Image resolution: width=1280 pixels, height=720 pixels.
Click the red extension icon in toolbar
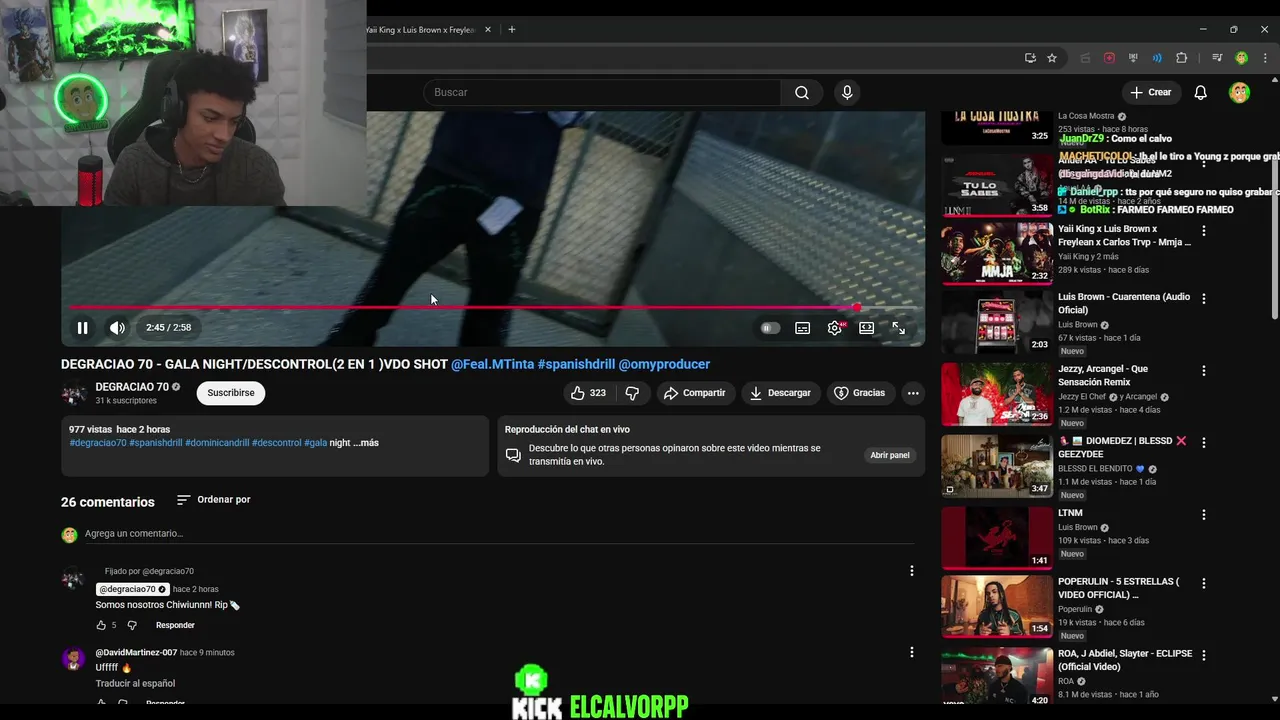point(1109,58)
